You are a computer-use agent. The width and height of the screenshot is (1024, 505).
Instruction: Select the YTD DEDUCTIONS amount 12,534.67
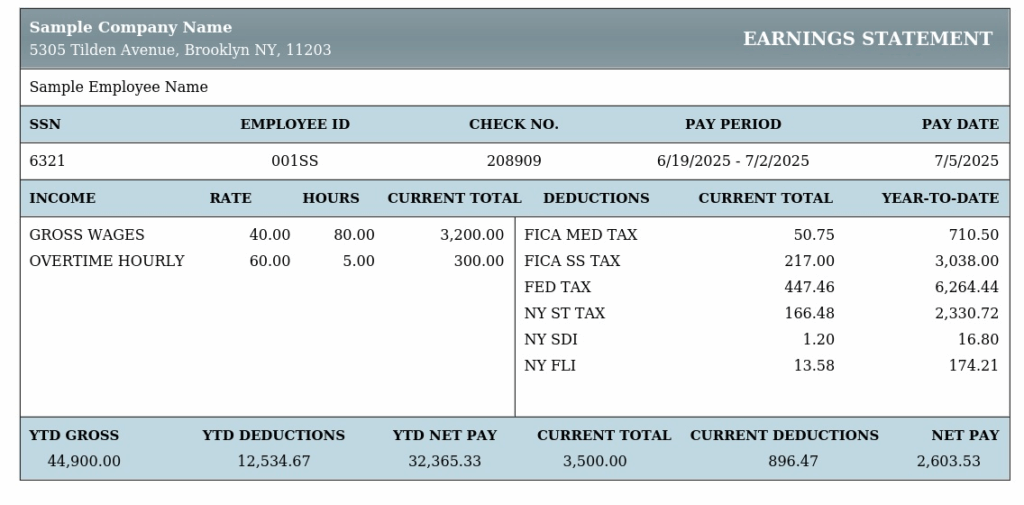pos(274,462)
